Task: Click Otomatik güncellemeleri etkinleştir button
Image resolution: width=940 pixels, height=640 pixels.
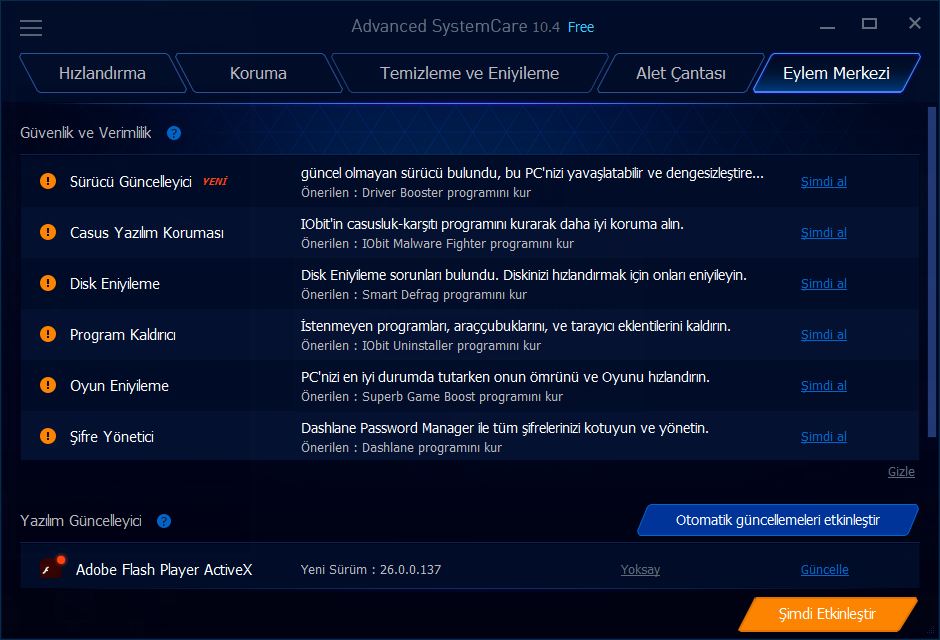Action: pos(778,520)
